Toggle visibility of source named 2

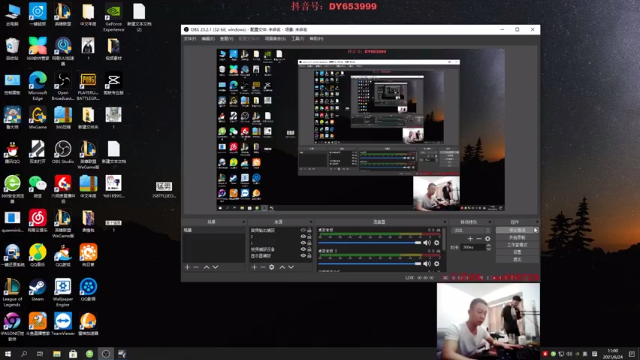click(303, 236)
